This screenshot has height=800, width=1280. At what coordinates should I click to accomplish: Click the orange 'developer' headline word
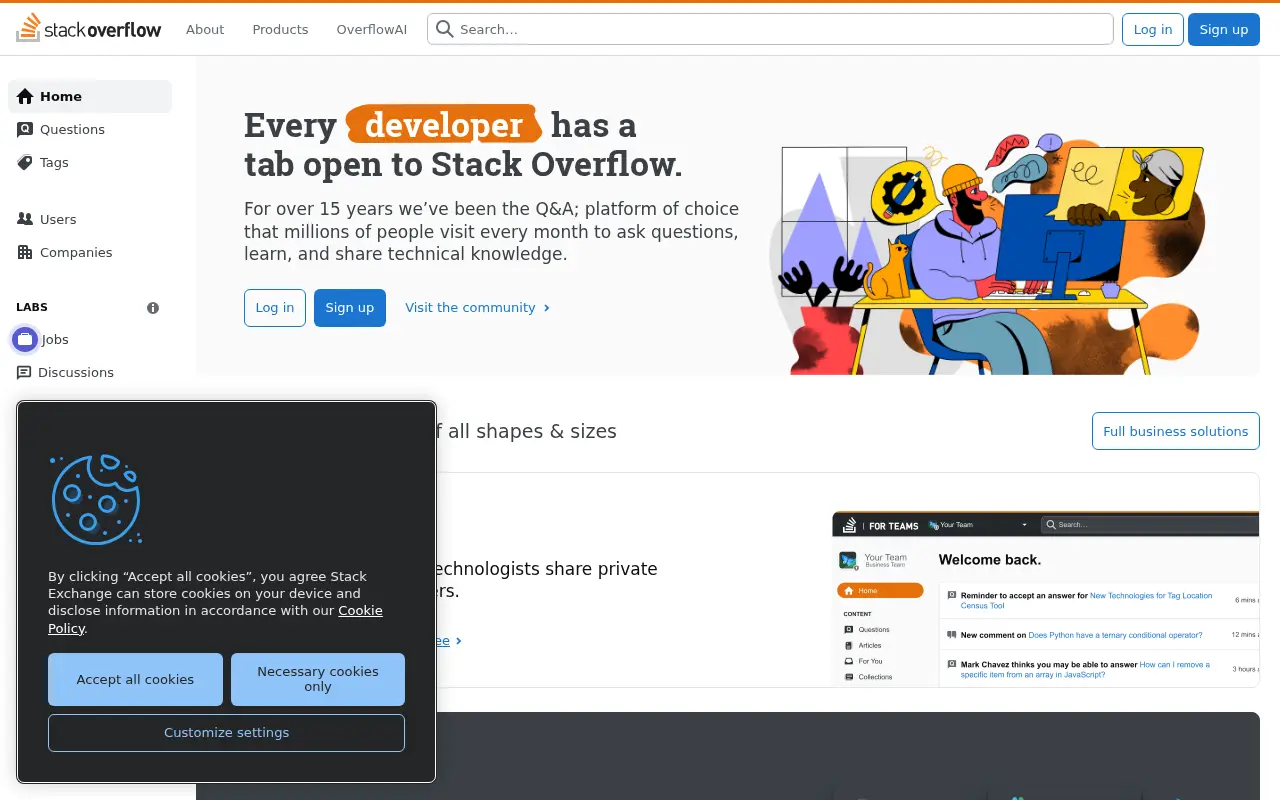click(444, 125)
